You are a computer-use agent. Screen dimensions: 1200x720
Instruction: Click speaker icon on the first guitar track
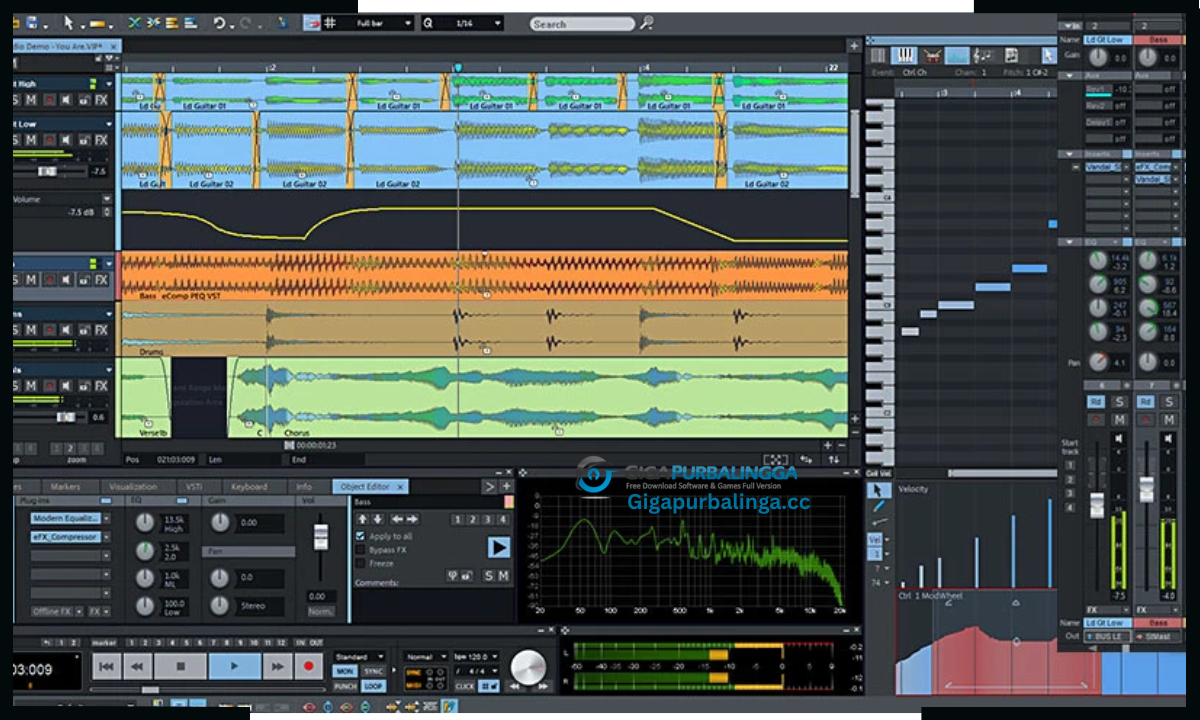point(65,100)
